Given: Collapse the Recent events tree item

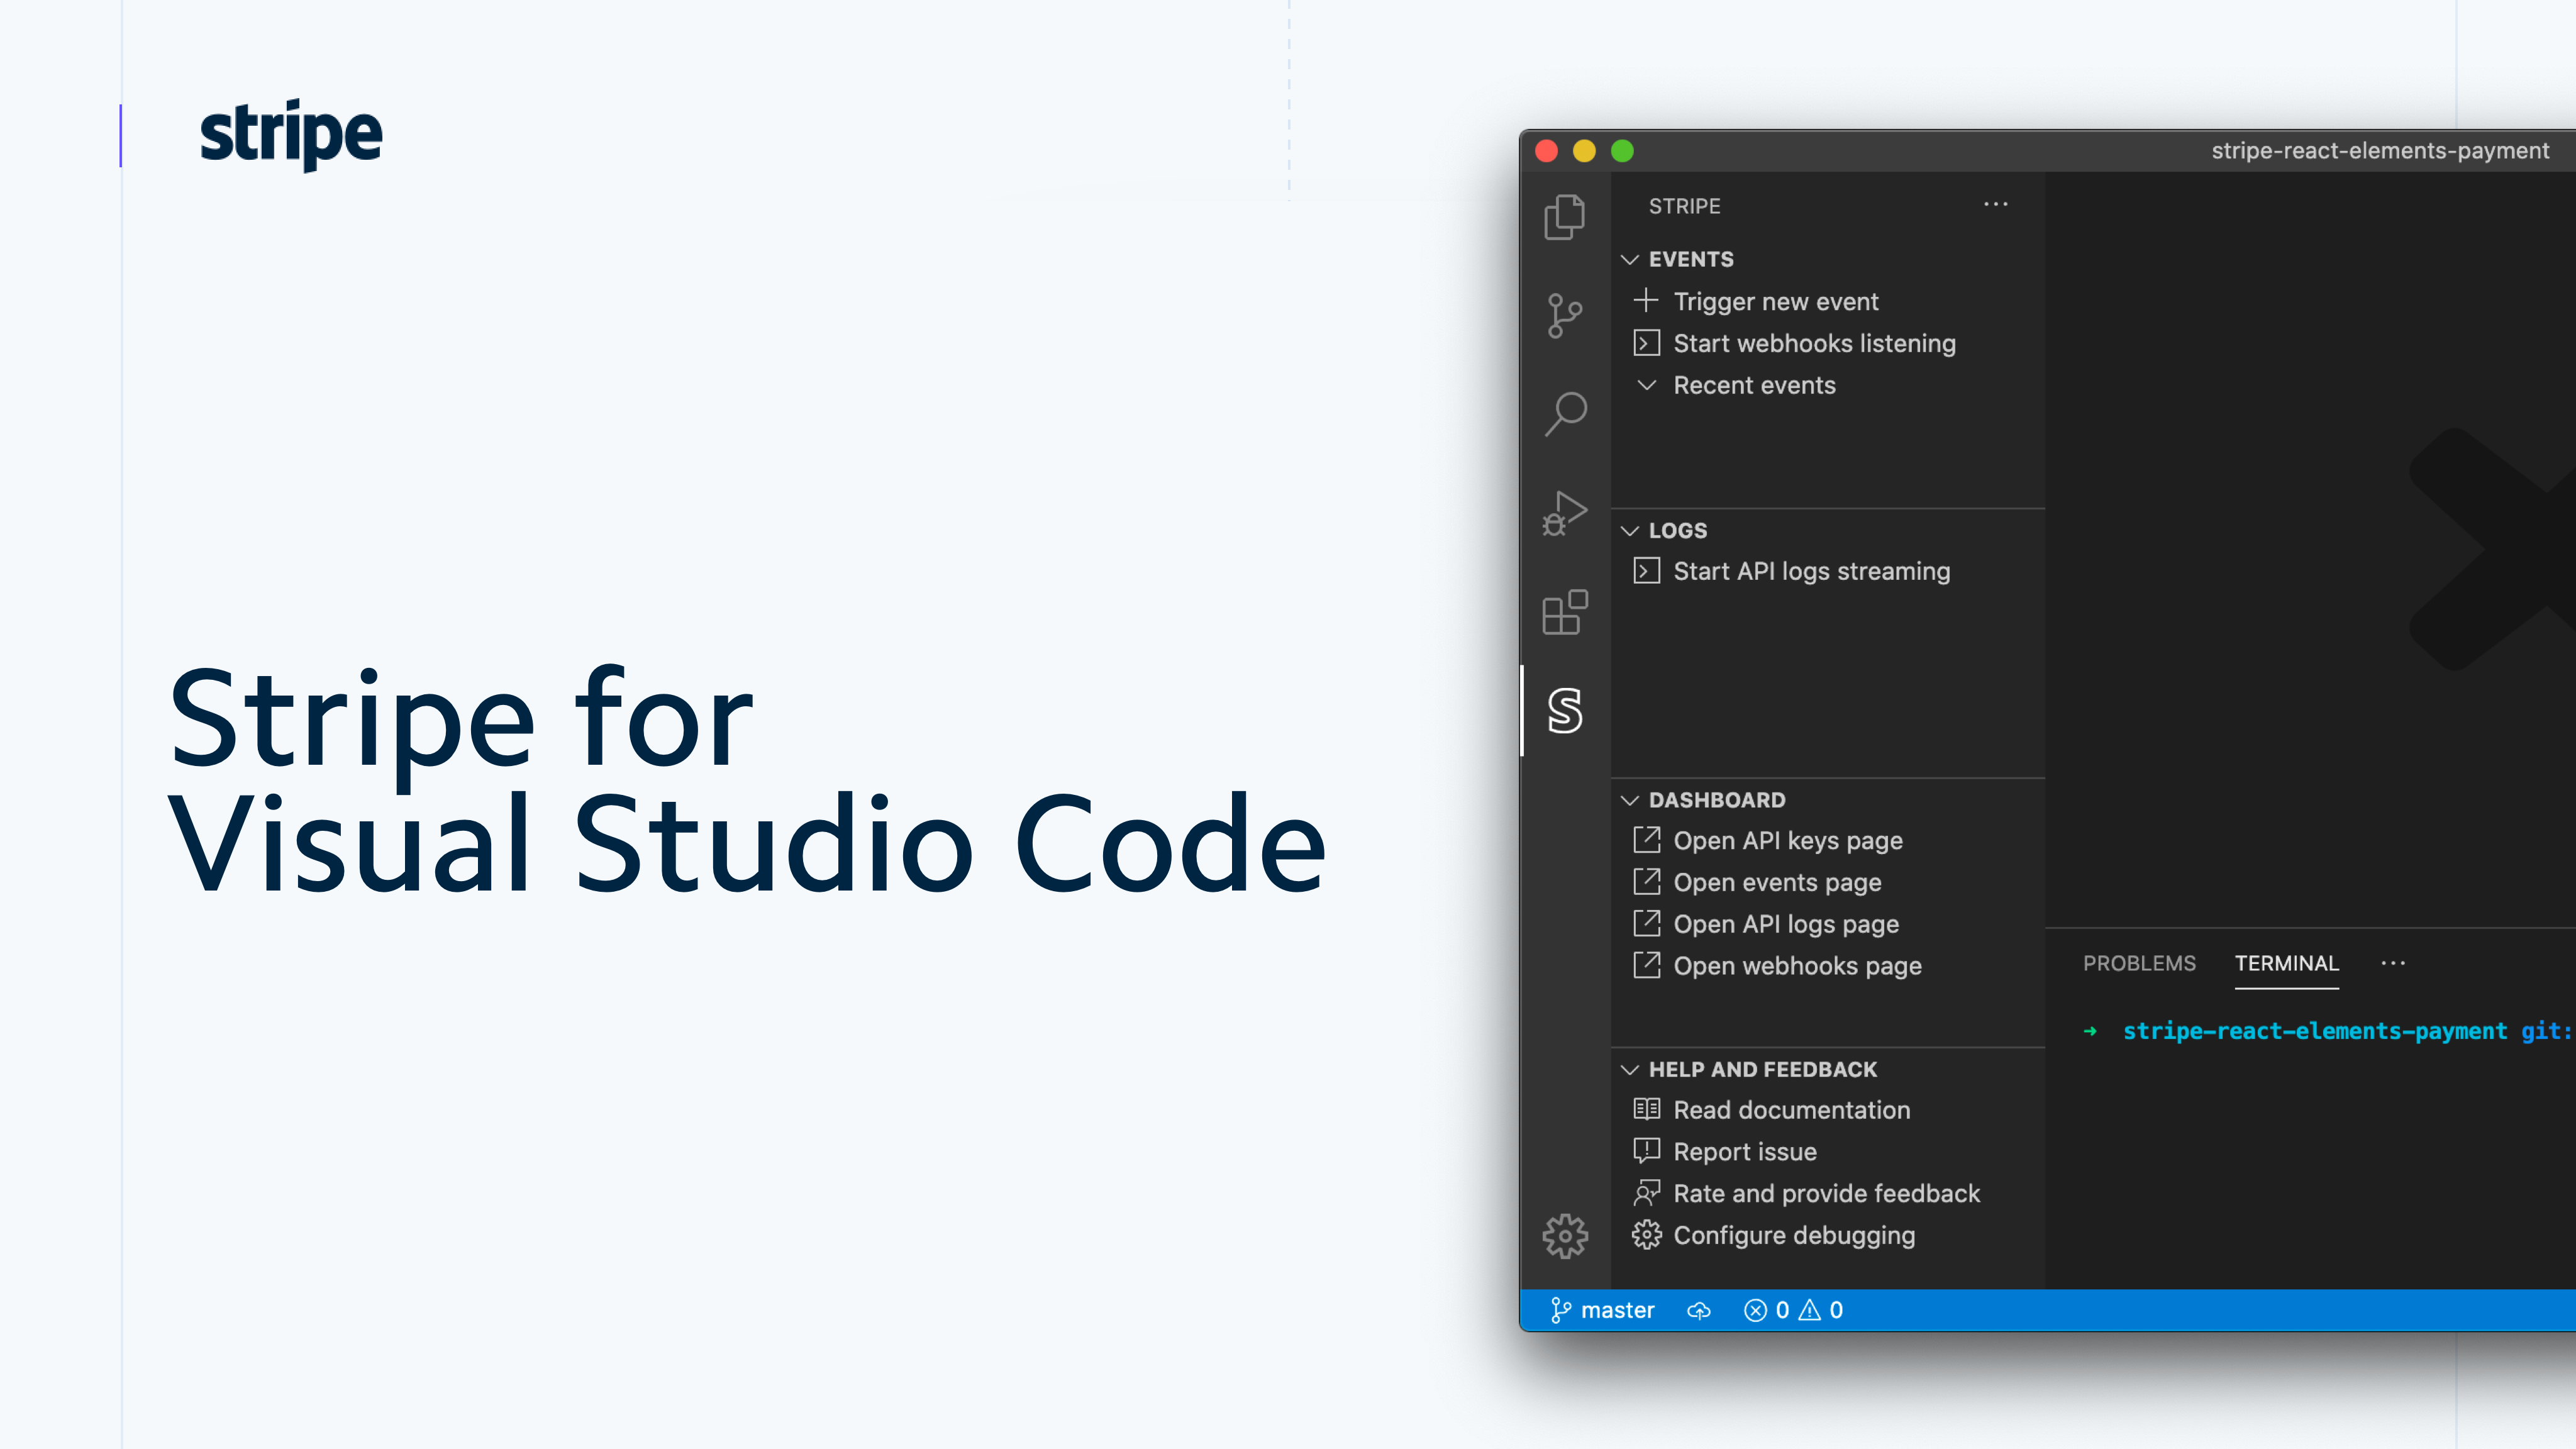Looking at the screenshot, I should click(1647, 385).
